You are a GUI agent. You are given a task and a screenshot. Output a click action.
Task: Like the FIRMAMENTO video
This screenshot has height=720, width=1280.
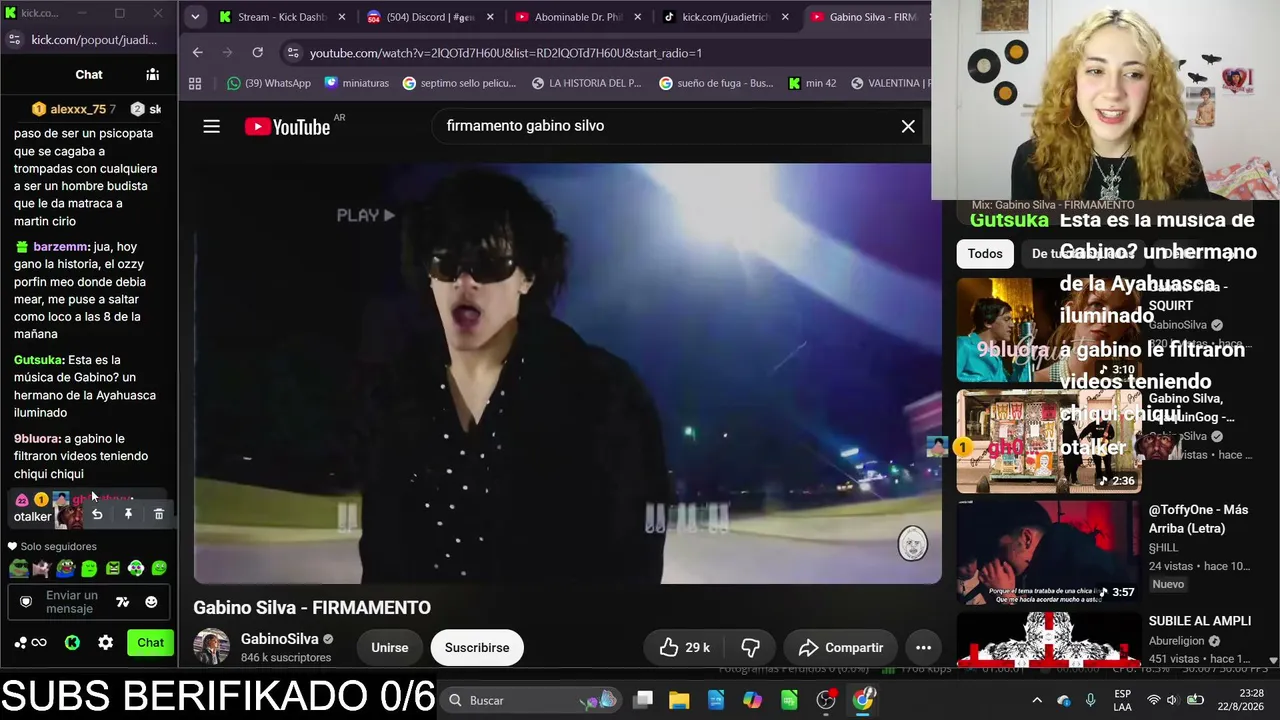click(684, 648)
